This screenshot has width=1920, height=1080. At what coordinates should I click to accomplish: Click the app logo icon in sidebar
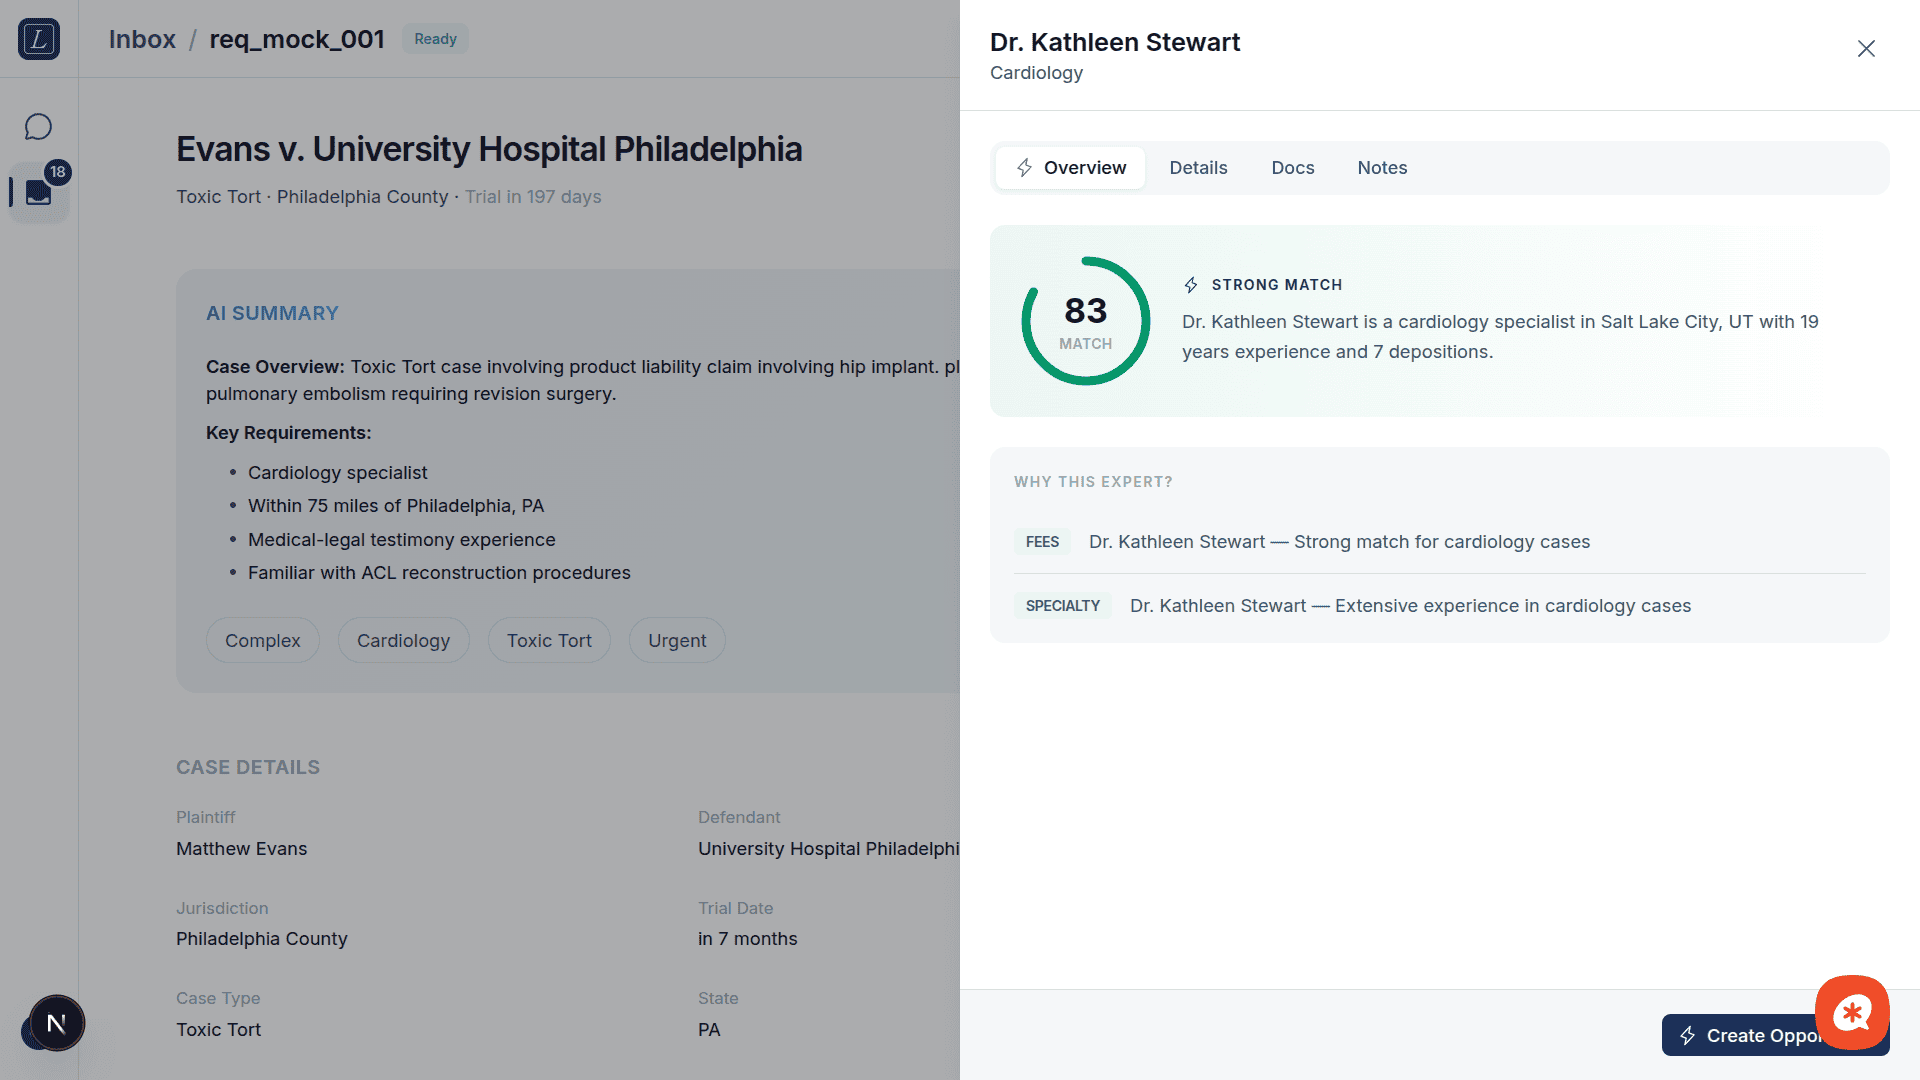click(39, 39)
